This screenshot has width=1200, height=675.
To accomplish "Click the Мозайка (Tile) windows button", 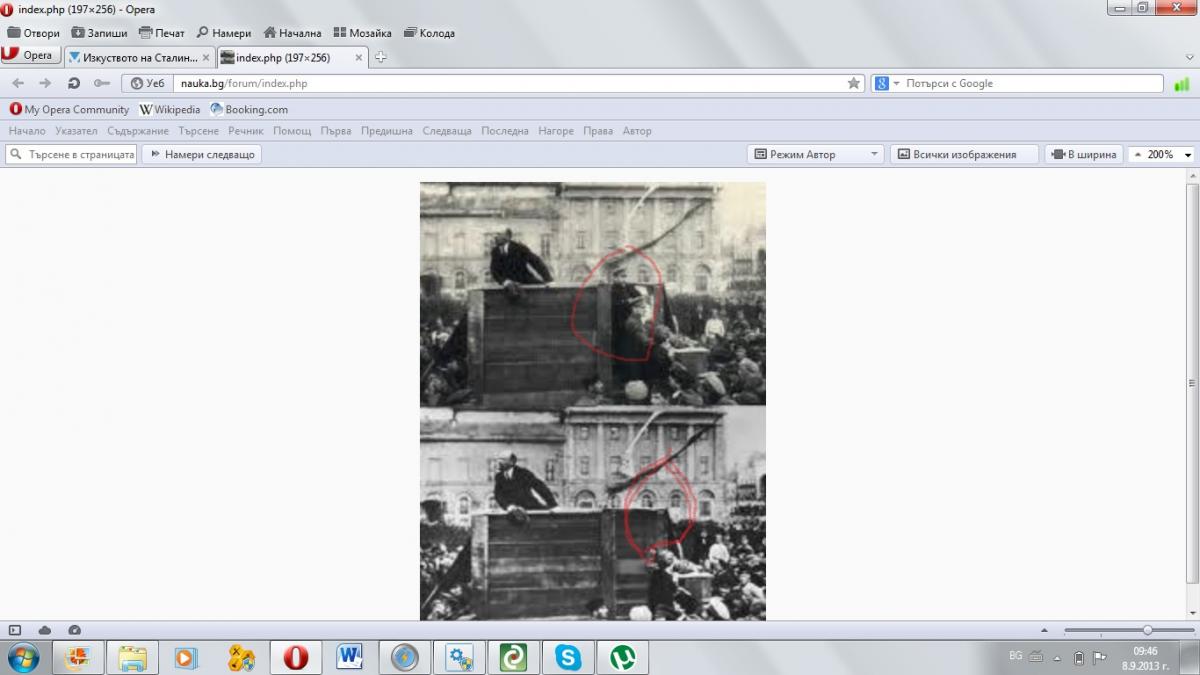I will 362,33.
